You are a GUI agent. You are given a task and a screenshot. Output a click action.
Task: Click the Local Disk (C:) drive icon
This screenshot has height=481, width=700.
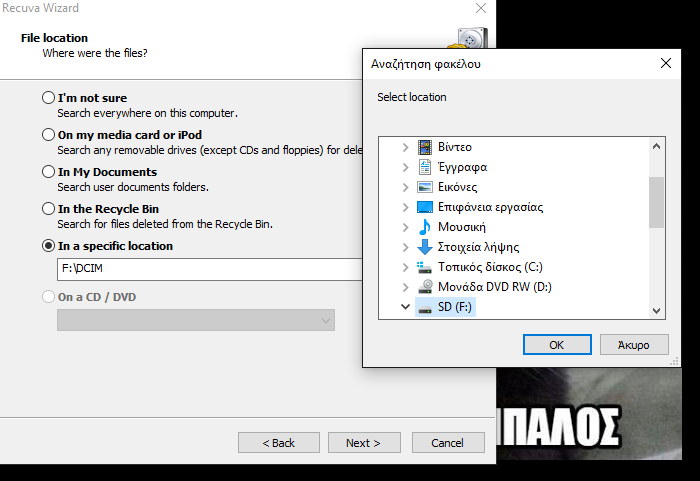pyautogui.click(x=424, y=267)
